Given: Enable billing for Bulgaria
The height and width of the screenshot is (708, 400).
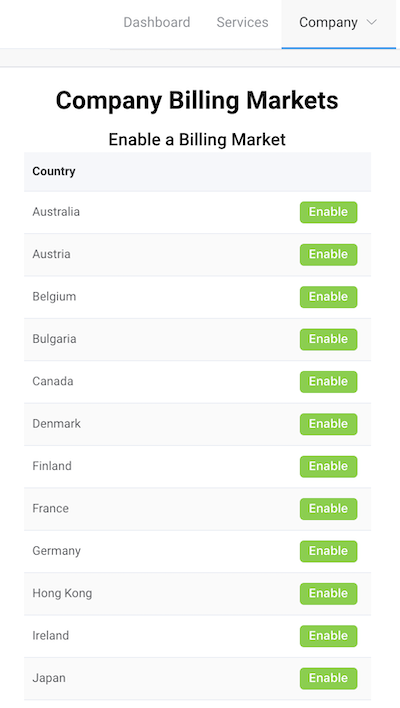Looking at the screenshot, I should pyautogui.click(x=328, y=339).
